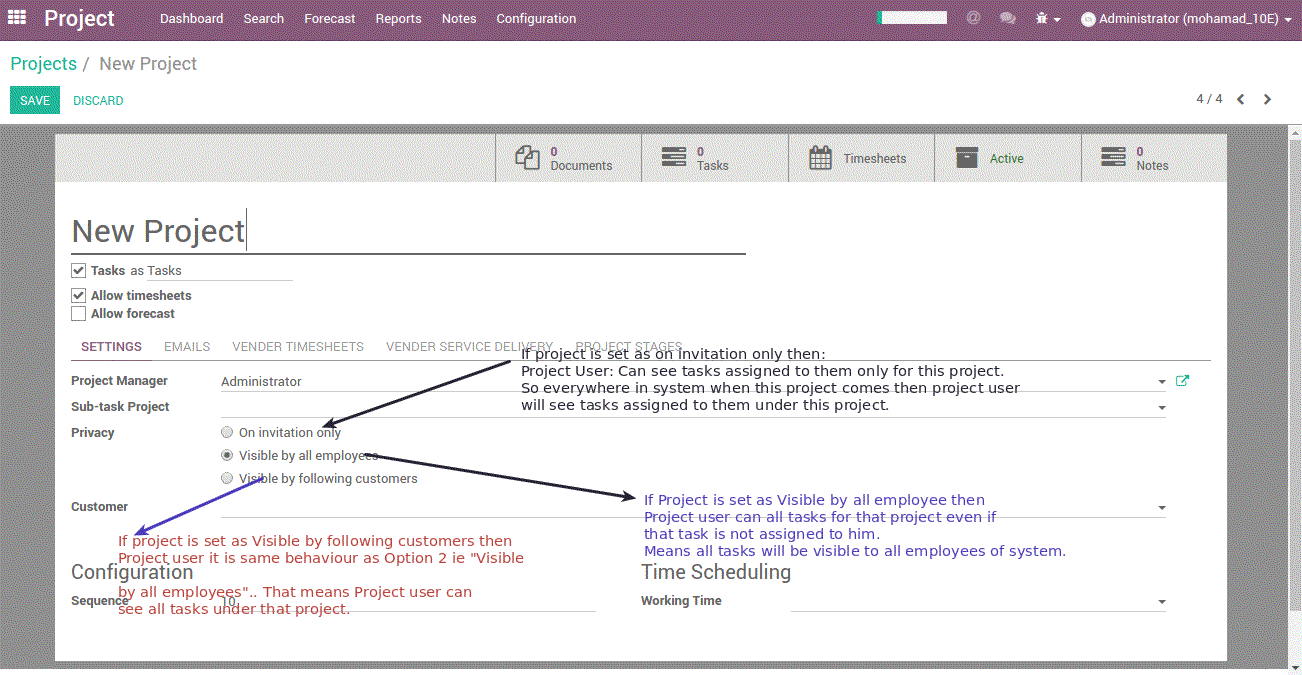Expand the Sub-task Project dropdown
Viewport: 1302px width, 675px height.
(1162, 408)
